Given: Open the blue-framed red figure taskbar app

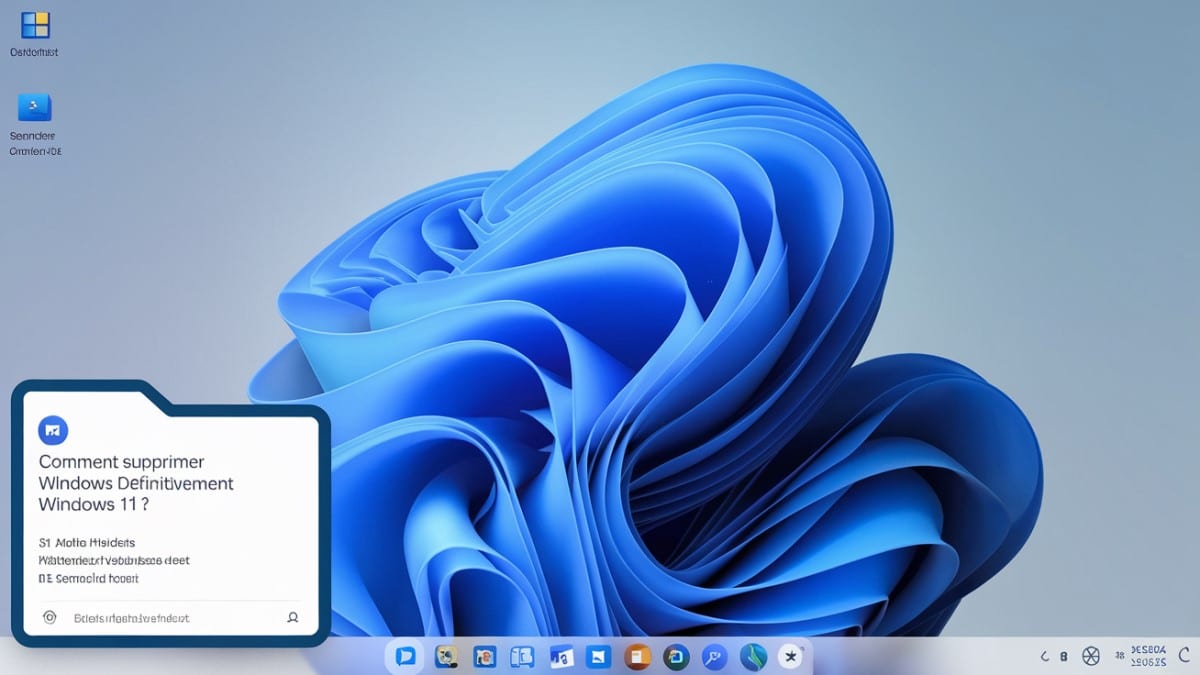Looking at the screenshot, I should click(x=485, y=656).
